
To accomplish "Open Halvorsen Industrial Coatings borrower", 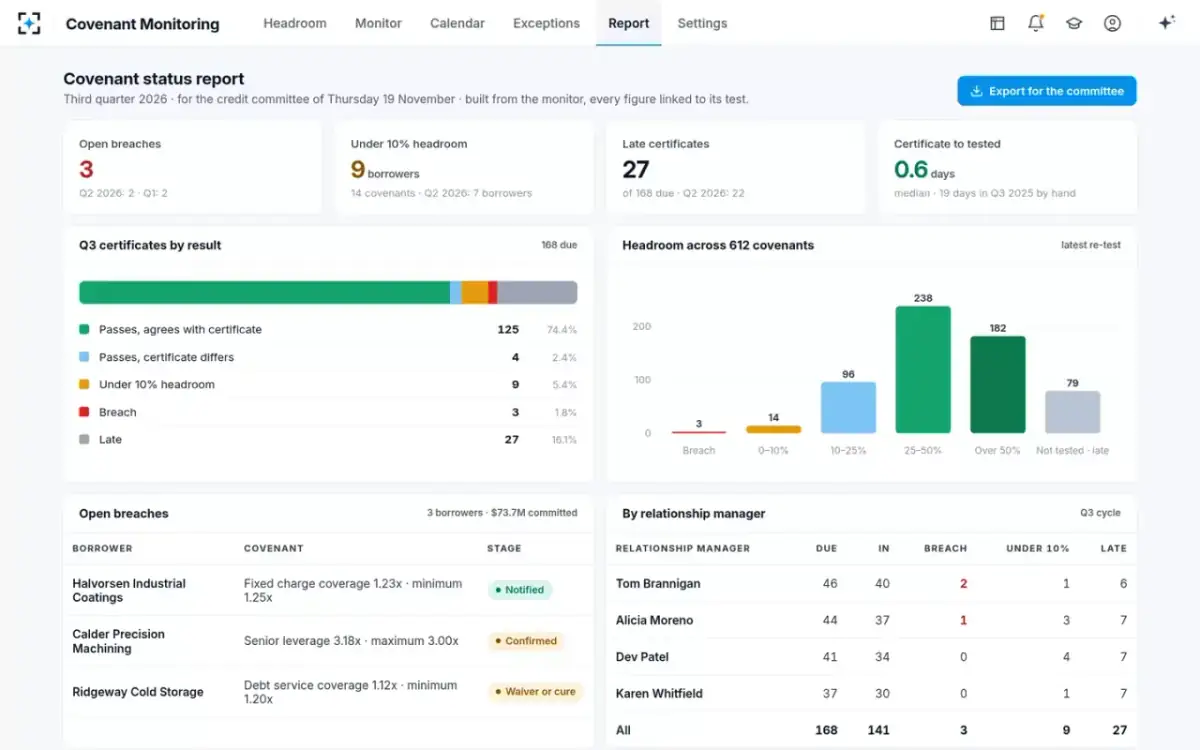I will click(x=129, y=590).
